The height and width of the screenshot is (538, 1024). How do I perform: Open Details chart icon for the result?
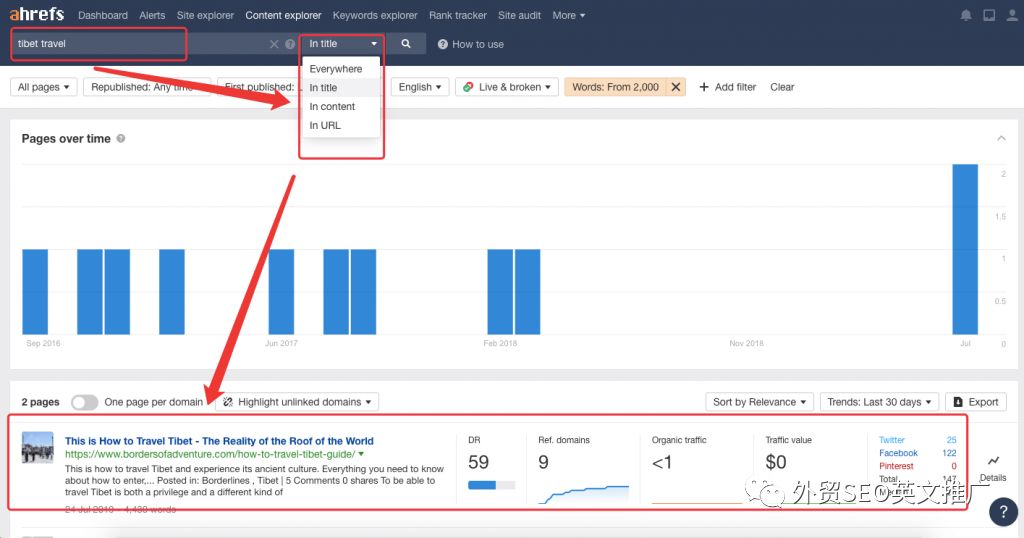[993, 461]
